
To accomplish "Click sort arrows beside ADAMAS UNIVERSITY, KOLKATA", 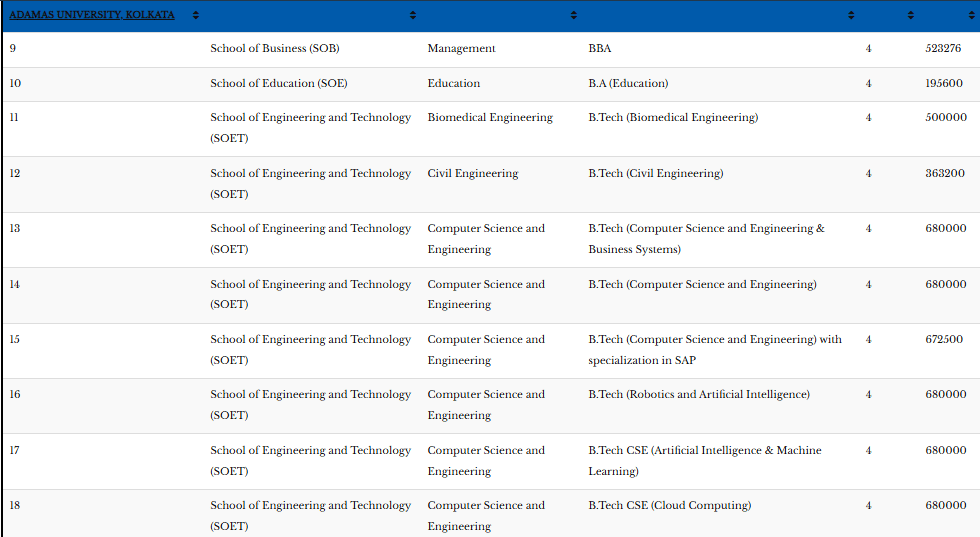I will [x=195, y=15].
